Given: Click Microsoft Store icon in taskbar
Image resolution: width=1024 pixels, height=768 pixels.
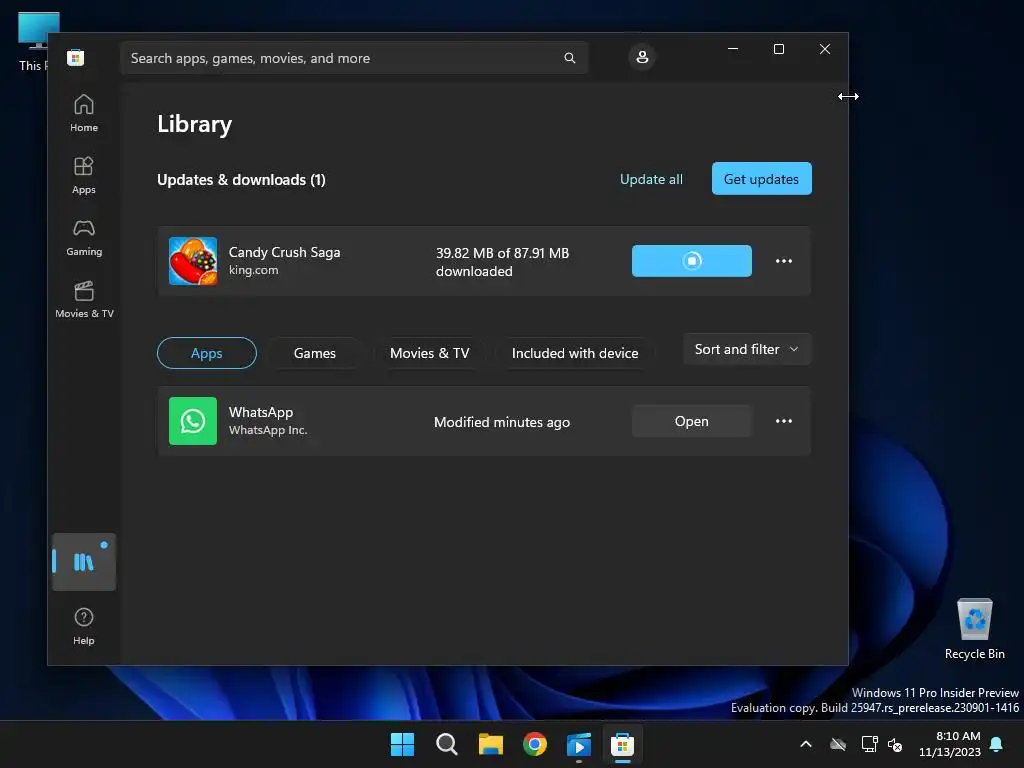Looking at the screenshot, I should coord(622,744).
